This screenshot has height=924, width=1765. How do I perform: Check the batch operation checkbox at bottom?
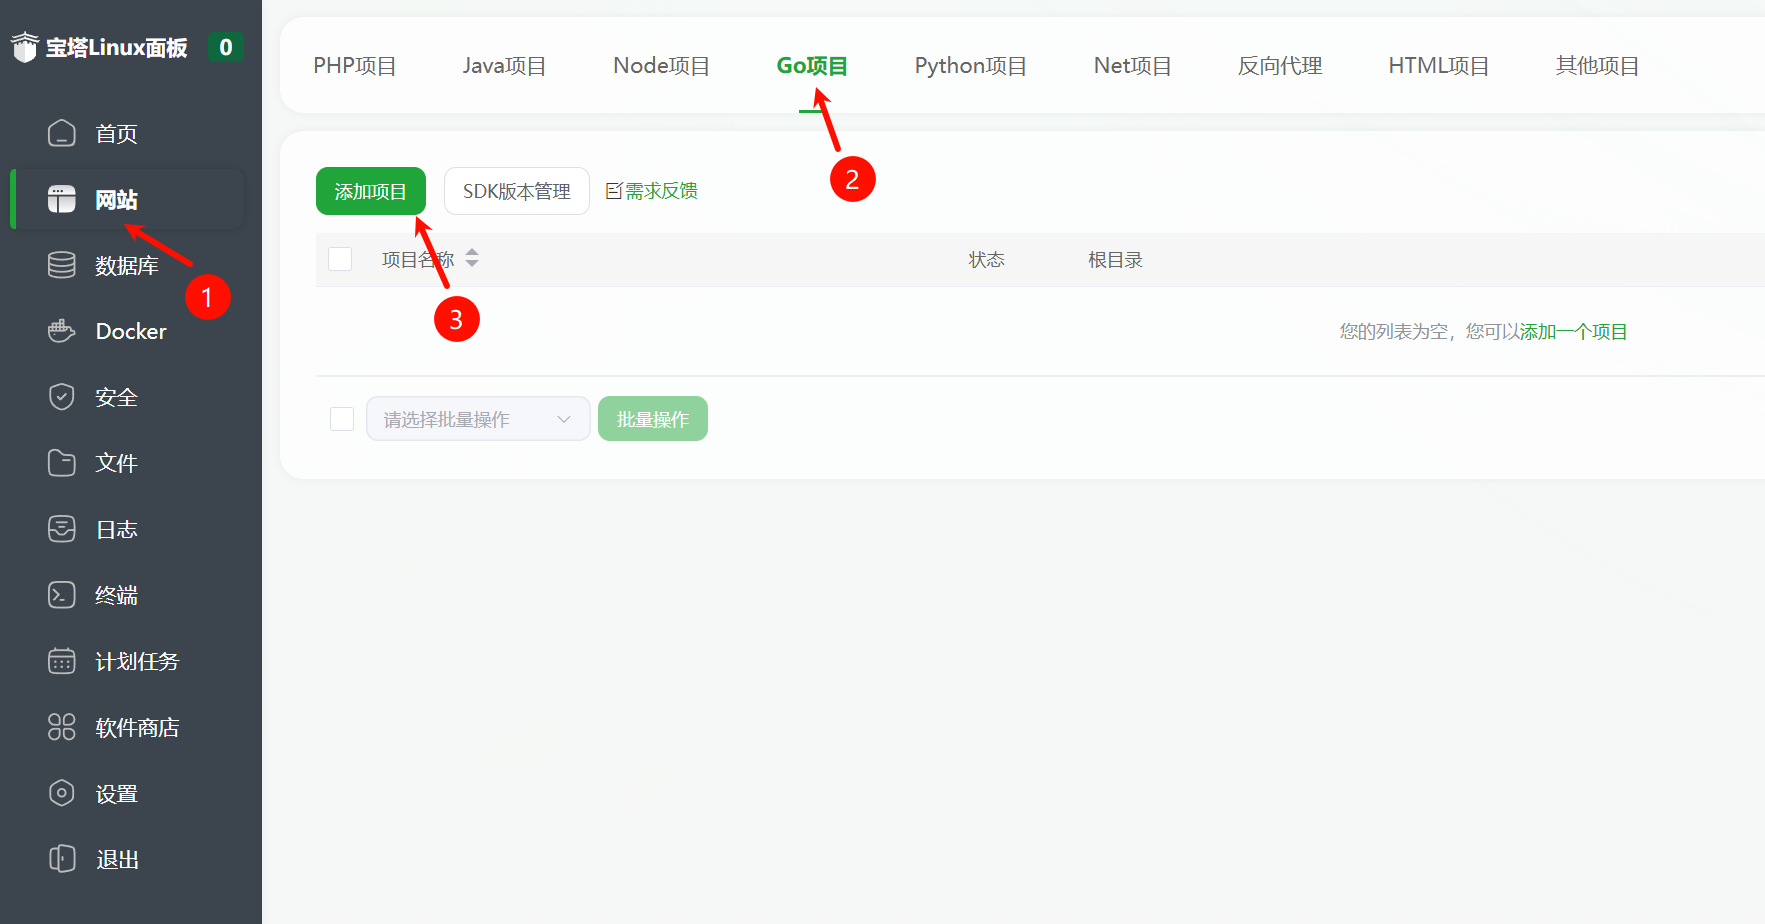point(342,419)
